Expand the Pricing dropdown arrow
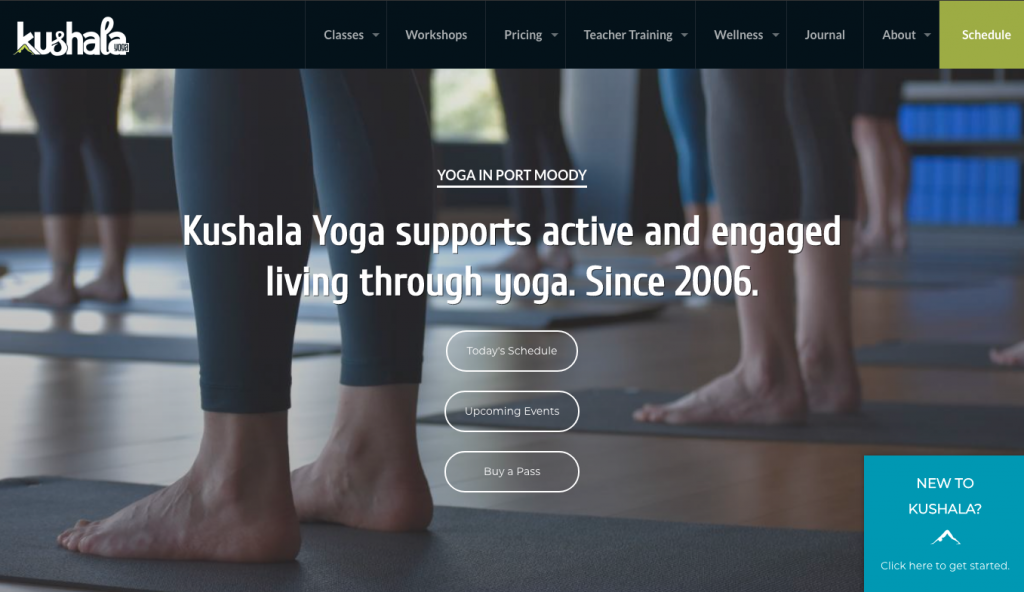 point(554,35)
